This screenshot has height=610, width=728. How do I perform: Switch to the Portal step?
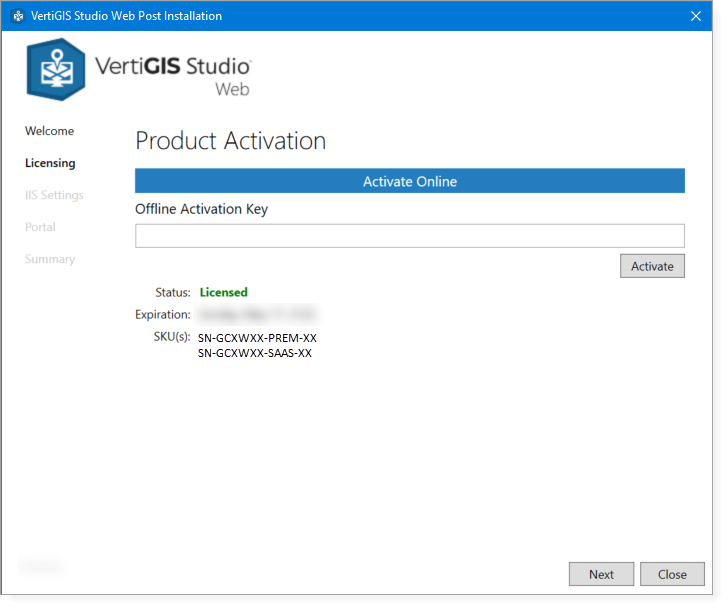click(40, 227)
